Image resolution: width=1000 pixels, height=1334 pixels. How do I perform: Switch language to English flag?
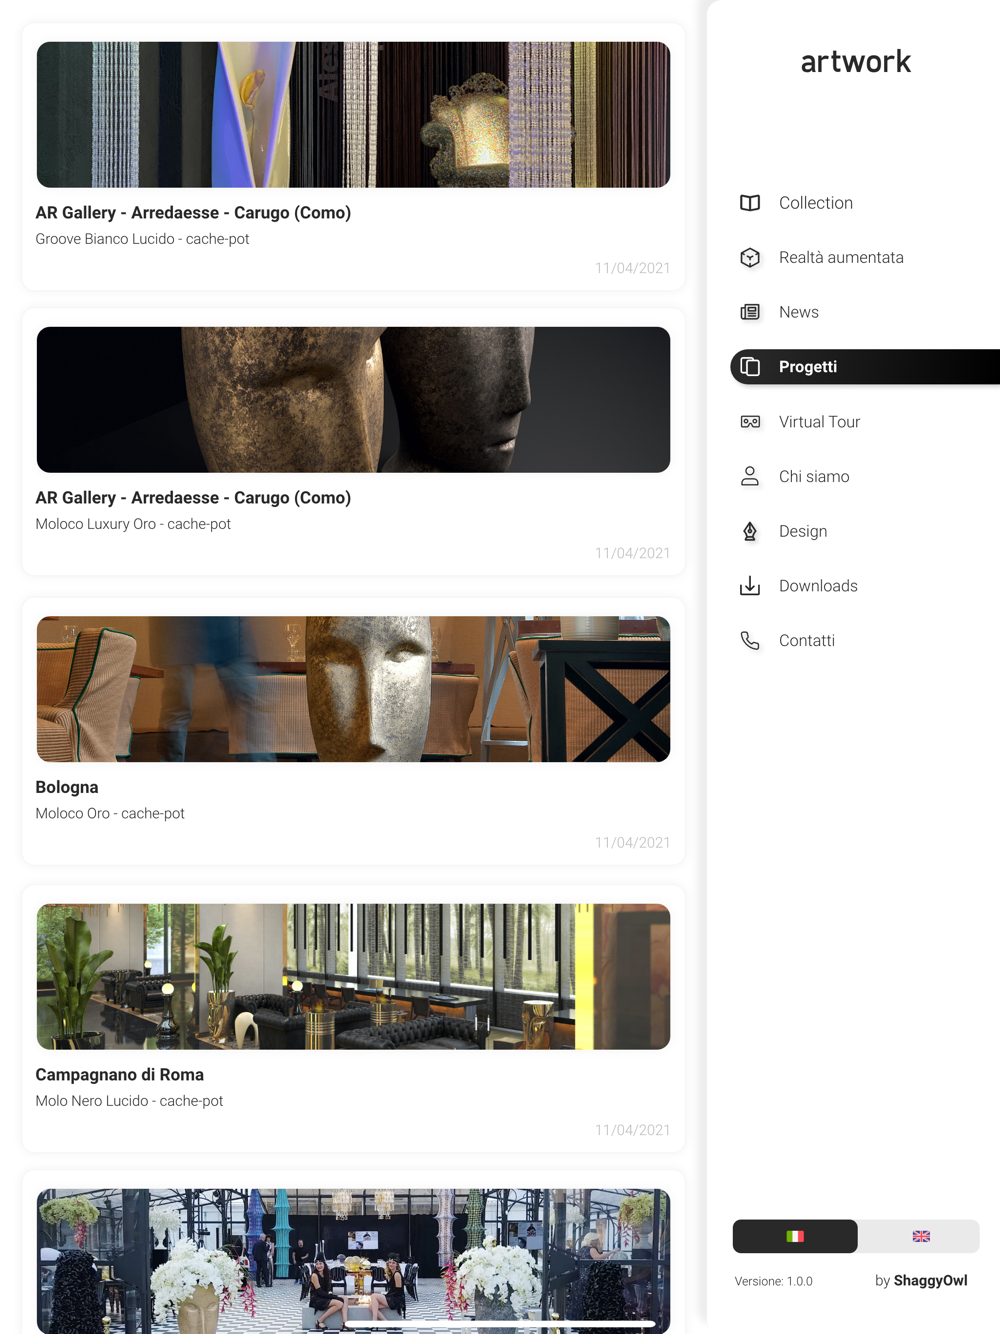pos(920,1236)
